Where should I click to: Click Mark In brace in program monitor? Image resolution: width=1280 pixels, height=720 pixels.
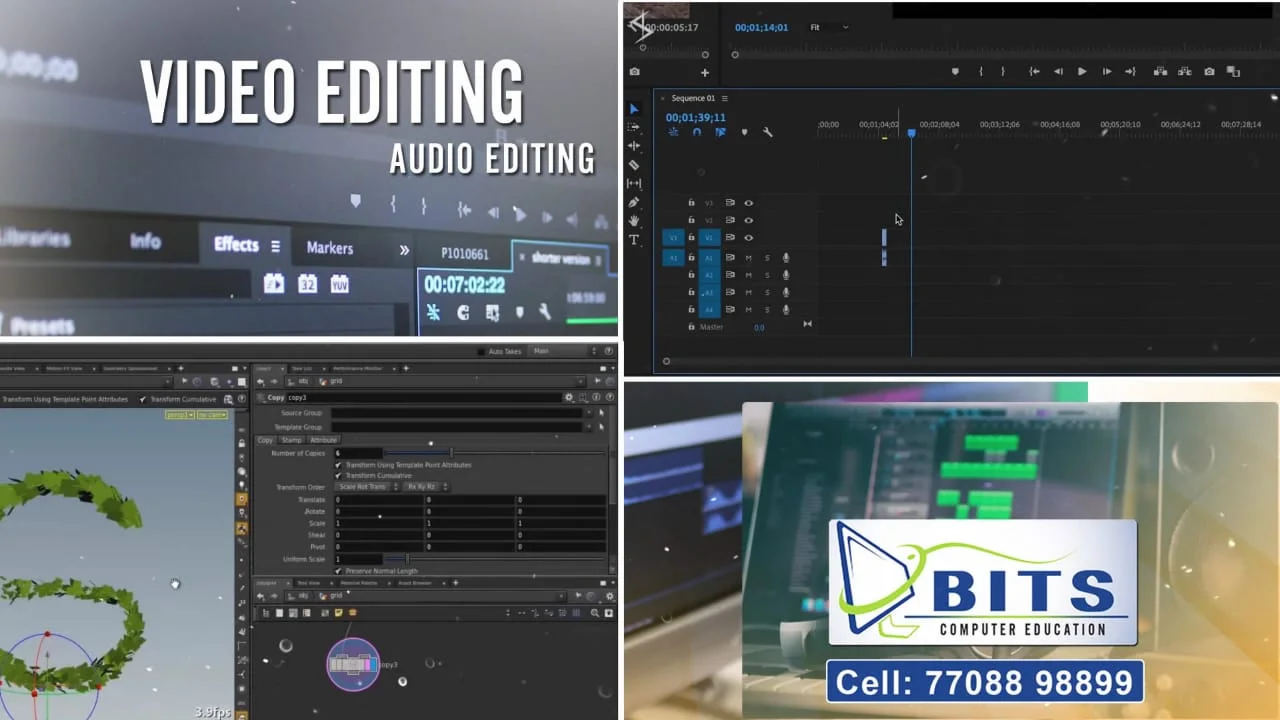click(981, 71)
